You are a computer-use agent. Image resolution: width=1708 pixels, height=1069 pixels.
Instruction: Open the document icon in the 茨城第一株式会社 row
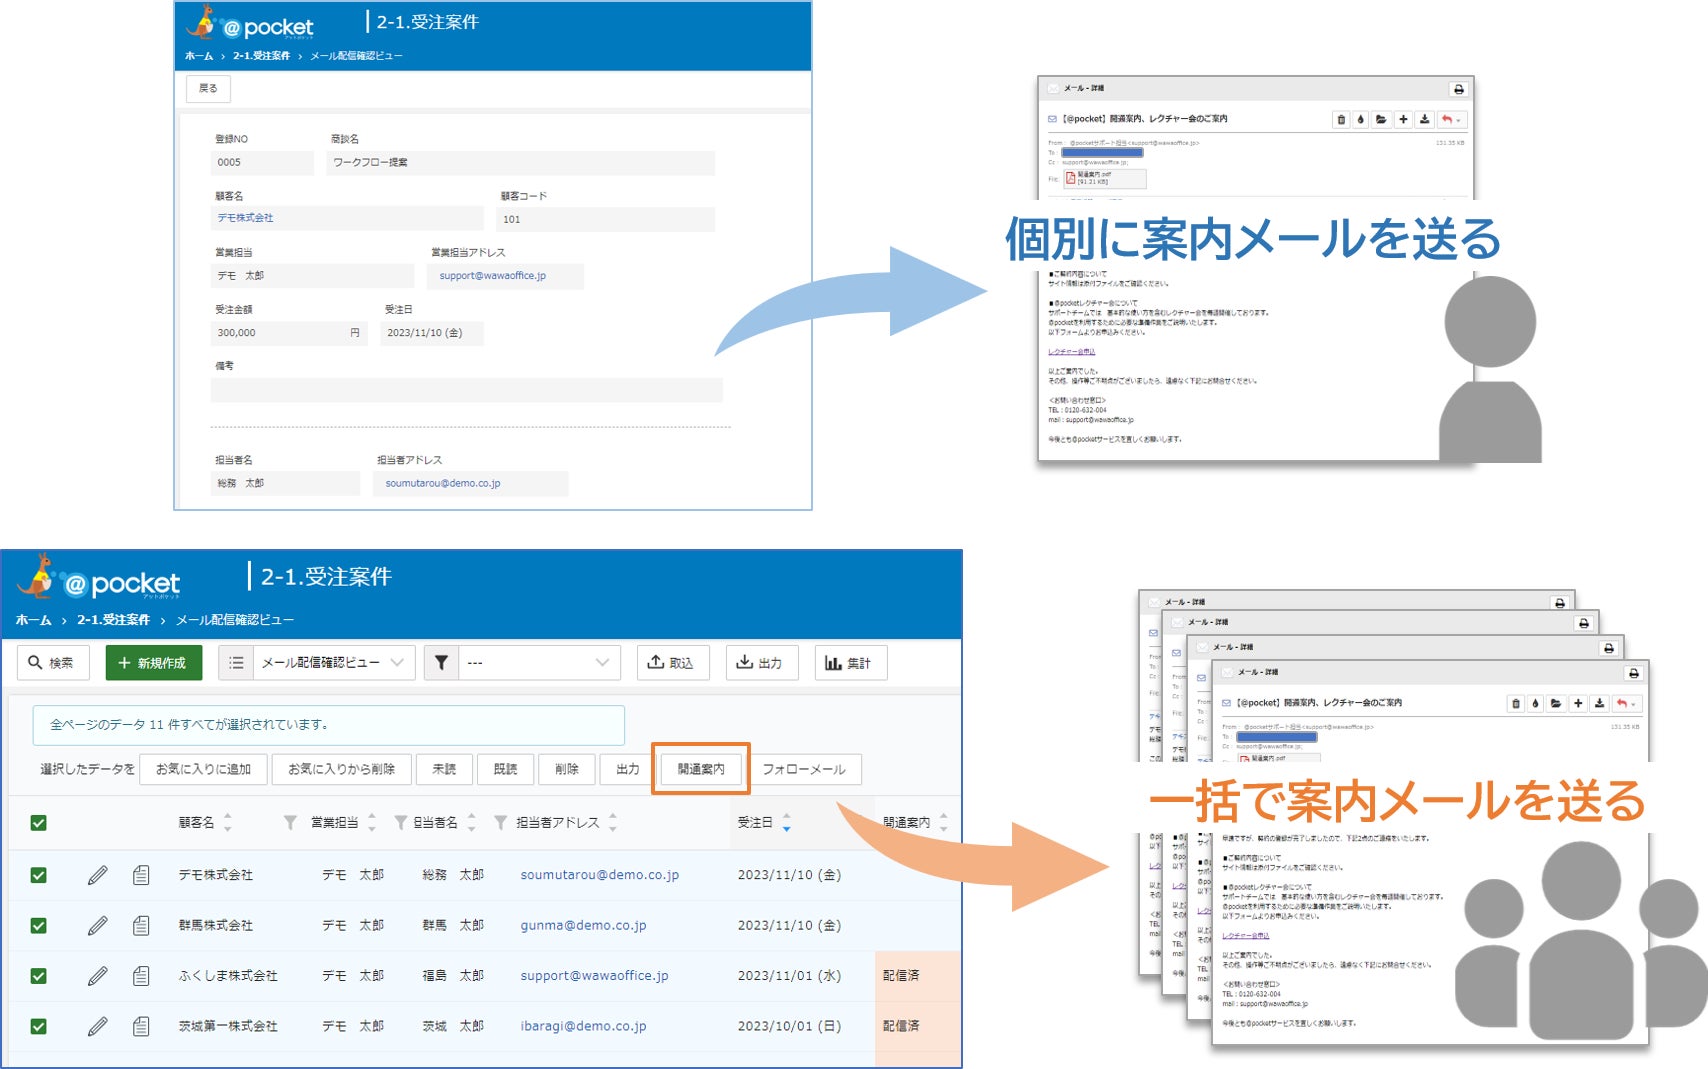click(x=141, y=1027)
